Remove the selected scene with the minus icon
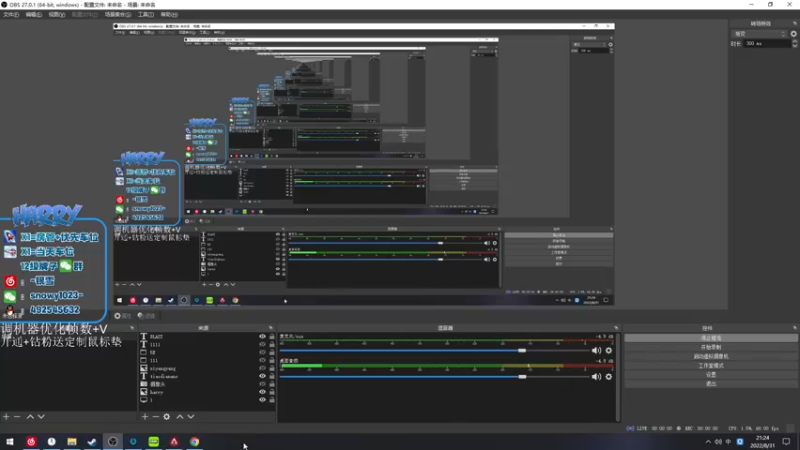The width and height of the screenshot is (800, 450). [x=17, y=417]
